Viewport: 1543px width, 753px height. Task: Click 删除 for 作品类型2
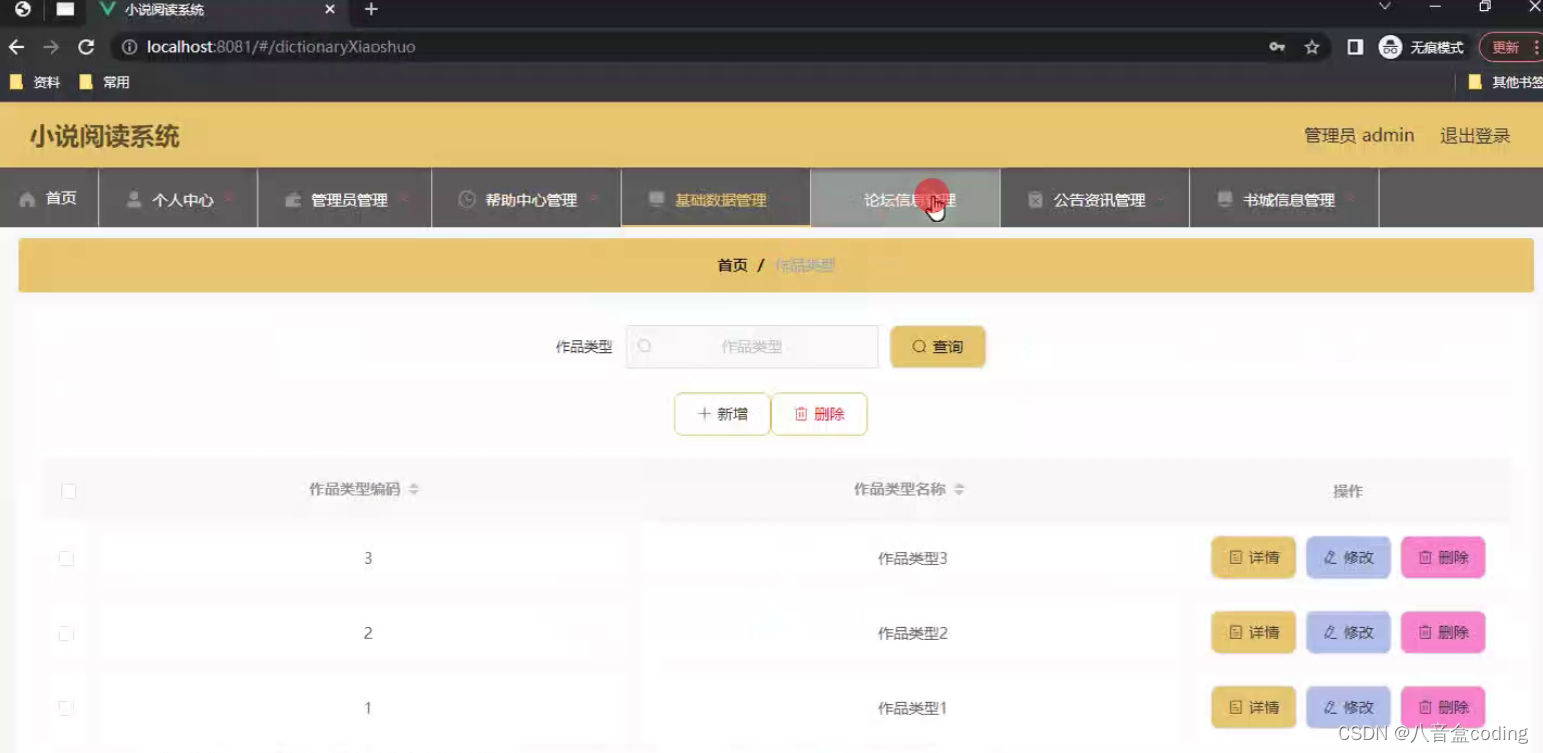click(x=1443, y=633)
